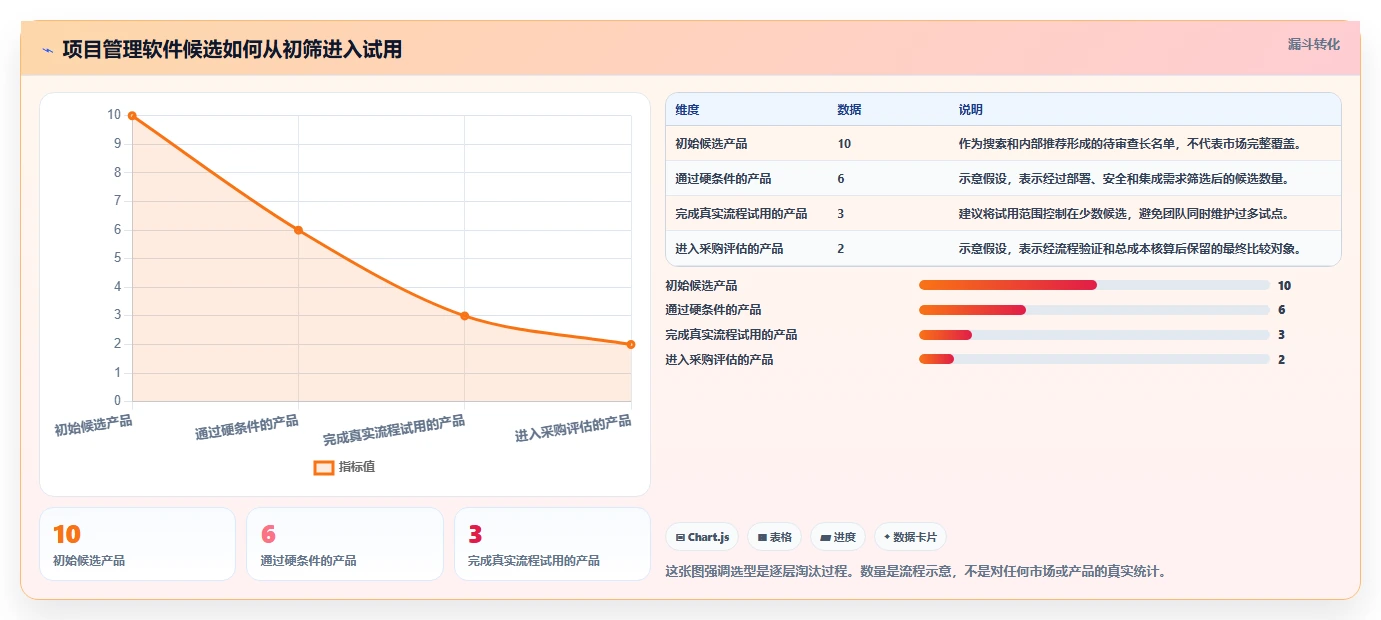Click the progress value 10 beside 初始候选产品
The image size is (1381, 620).
pyautogui.click(x=1284, y=286)
